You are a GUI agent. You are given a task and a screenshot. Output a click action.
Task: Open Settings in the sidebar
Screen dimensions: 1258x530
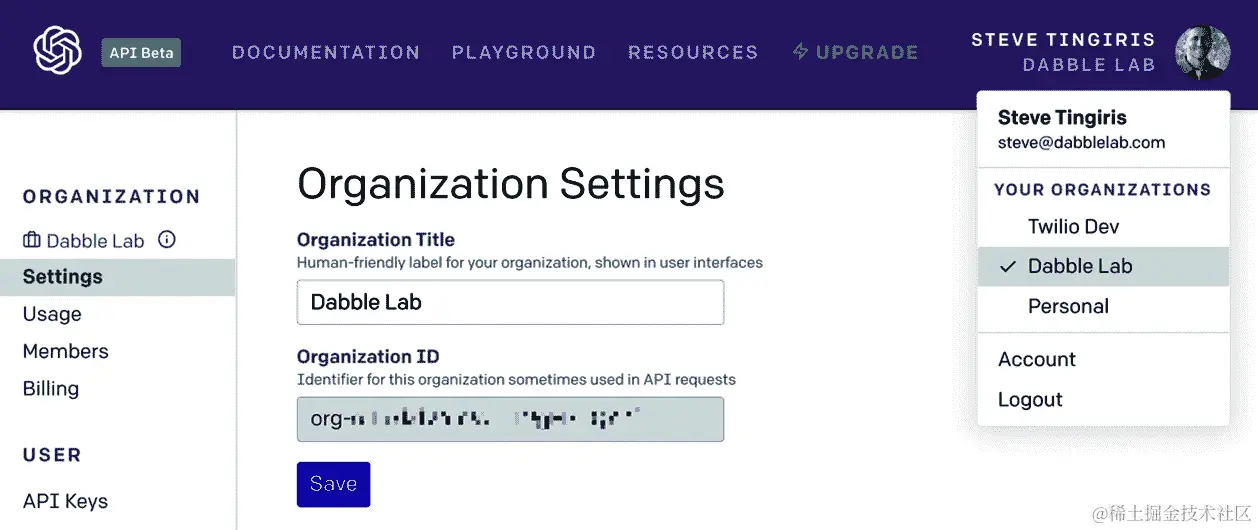[x=118, y=277]
